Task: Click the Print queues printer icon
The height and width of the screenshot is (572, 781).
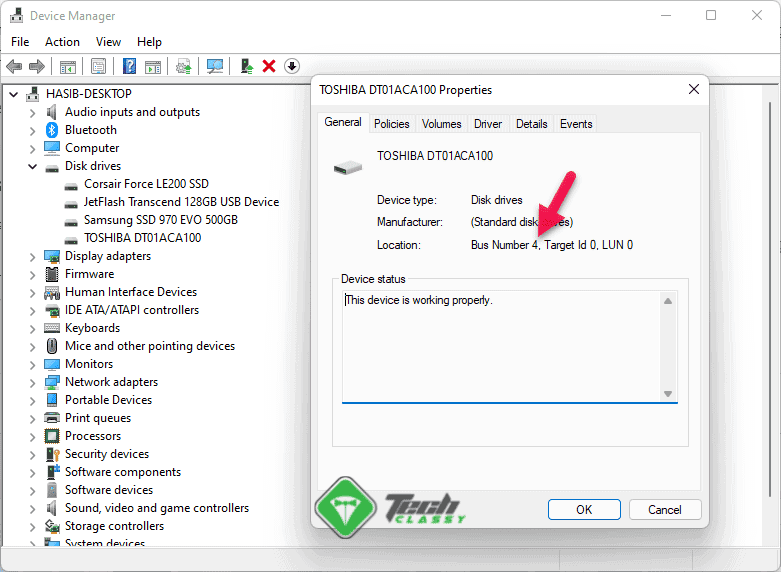Action: click(x=52, y=418)
